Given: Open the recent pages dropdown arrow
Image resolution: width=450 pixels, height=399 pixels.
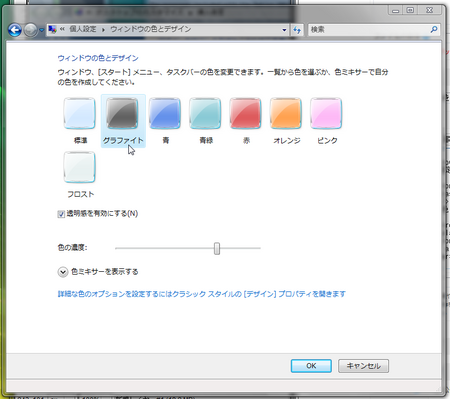Looking at the screenshot, I should (42, 30).
